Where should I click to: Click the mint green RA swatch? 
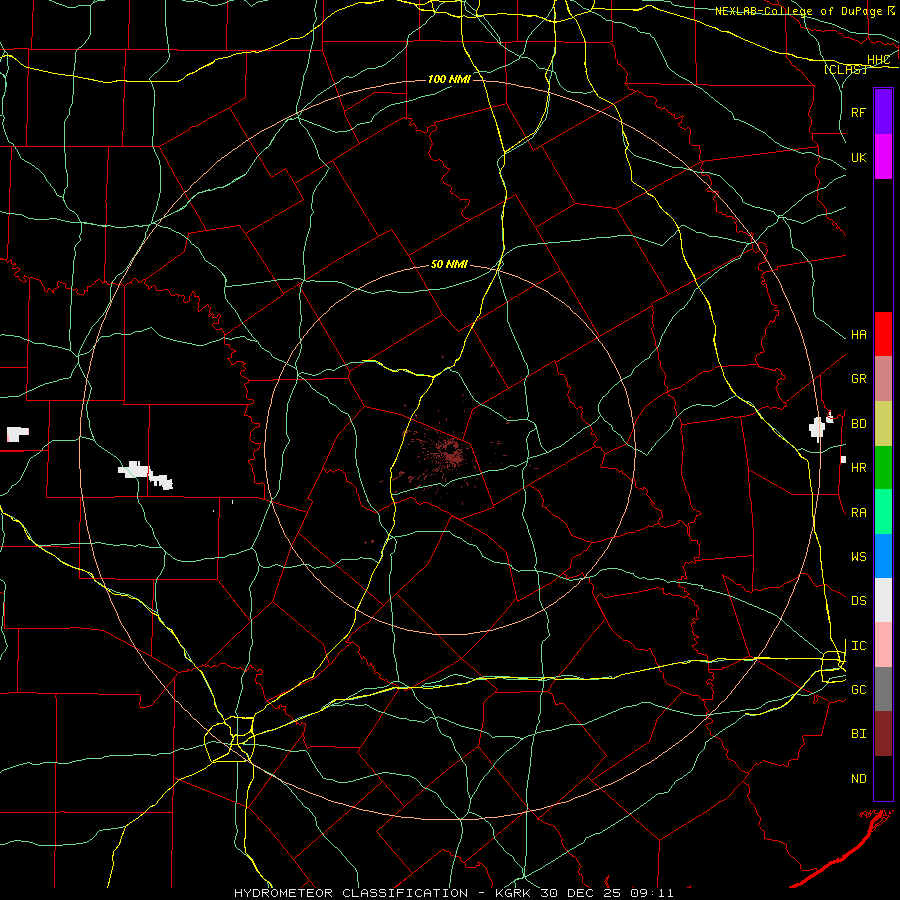coord(883,512)
